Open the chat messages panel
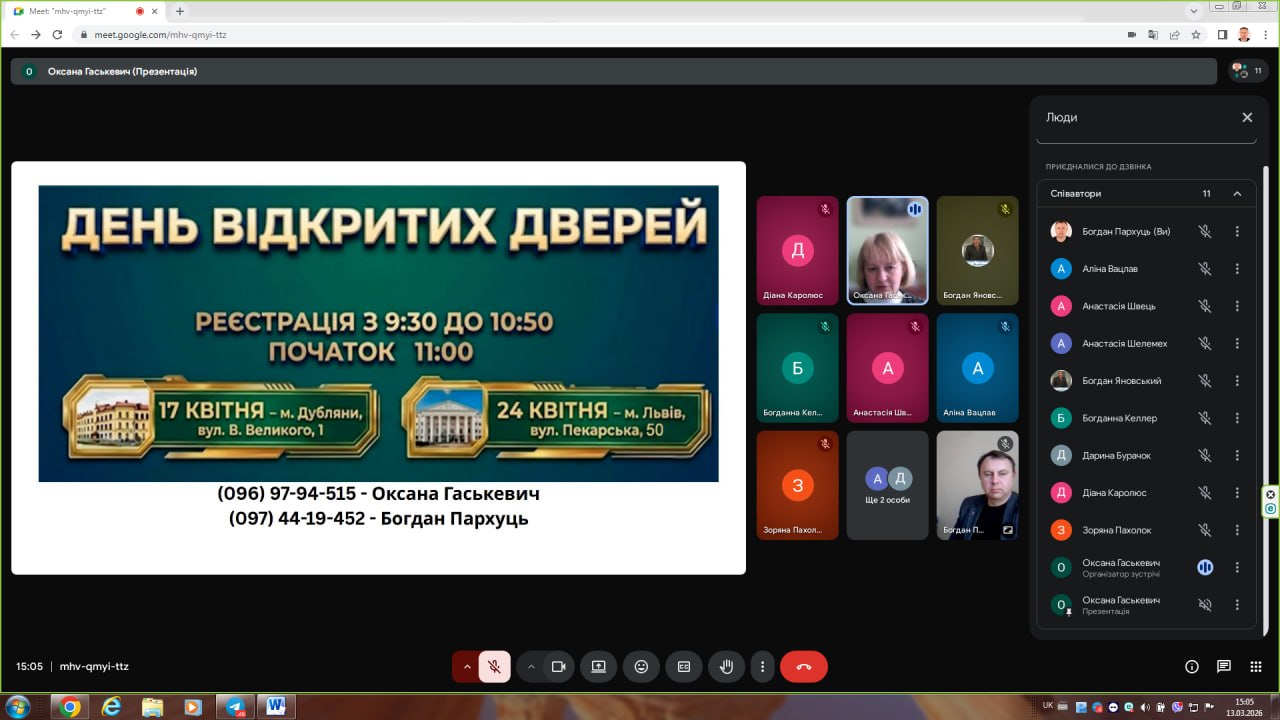Screen dimensions: 1280x720 (x=1223, y=667)
